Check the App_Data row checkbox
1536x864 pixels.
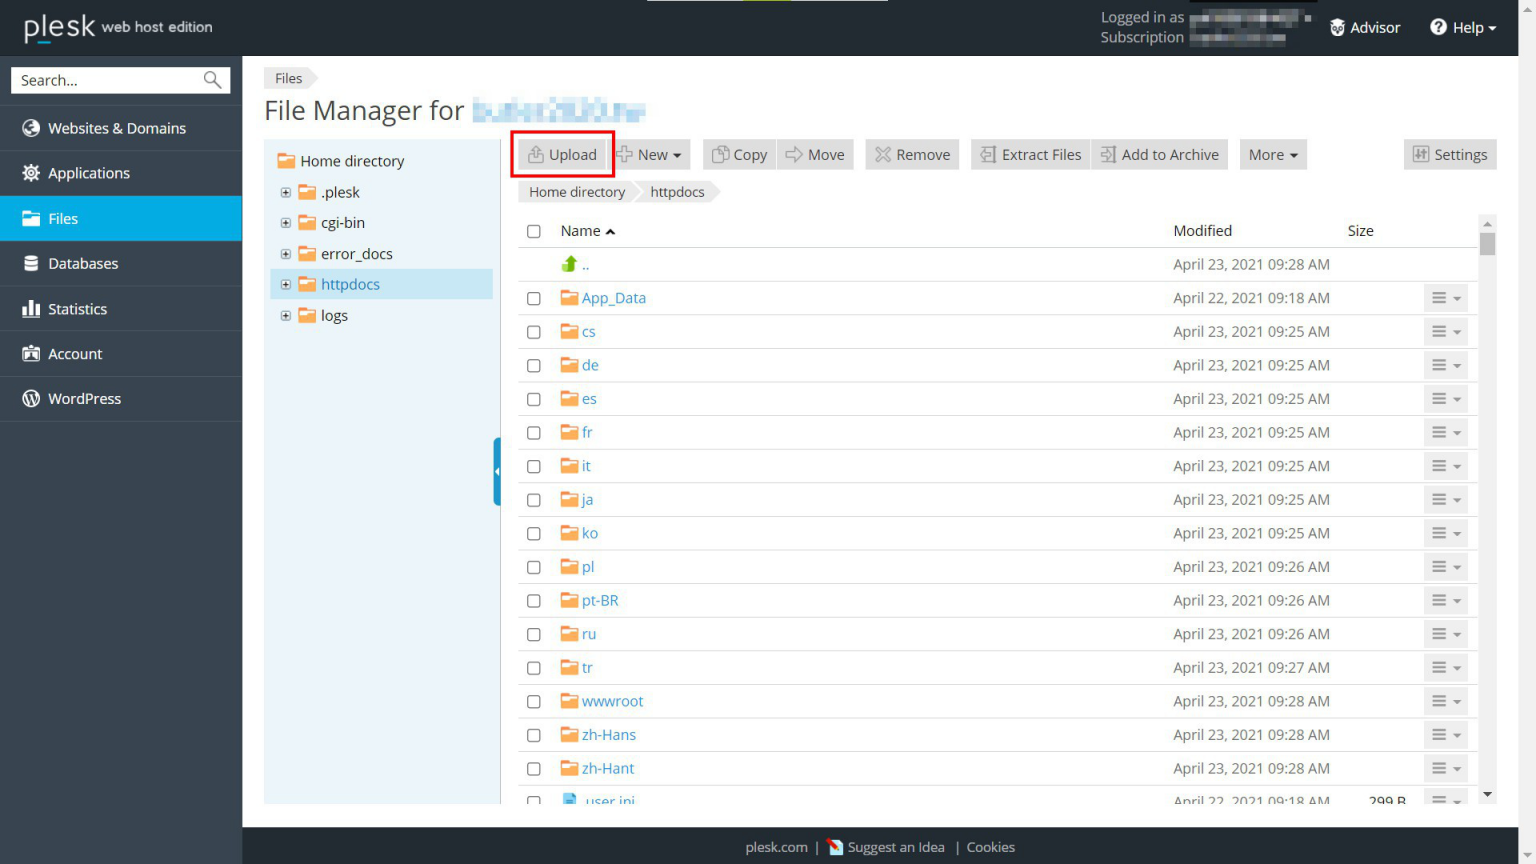click(533, 298)
